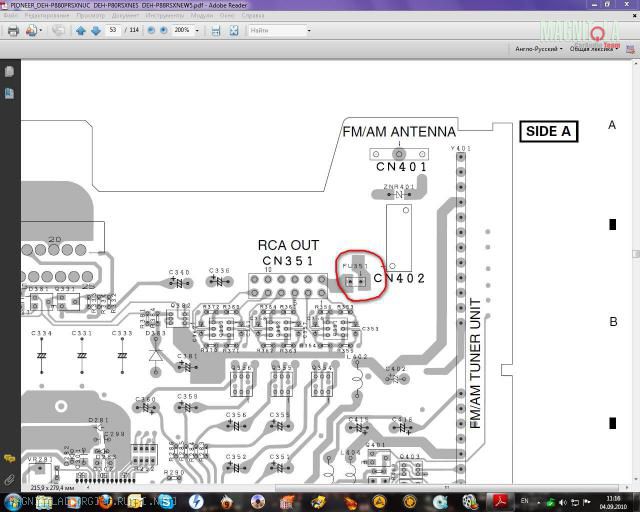Click the 200% zoom value field
Viewport: 640px width, 512px height.
click(182, 30)
